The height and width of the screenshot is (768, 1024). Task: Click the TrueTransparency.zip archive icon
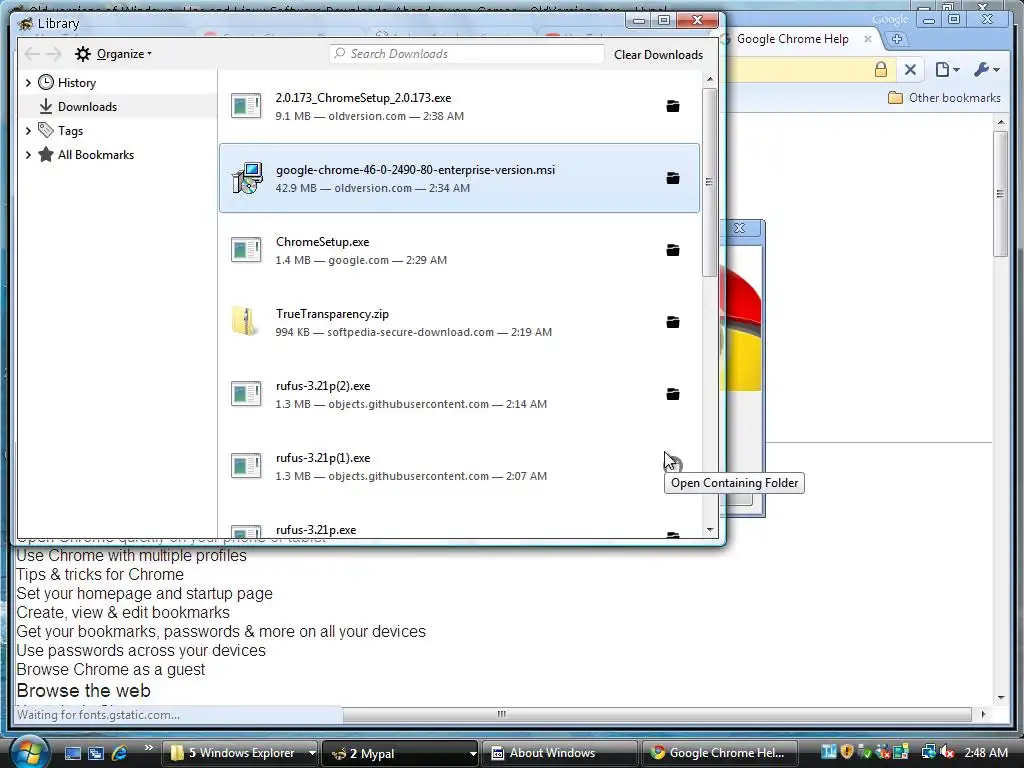(245, 321)
